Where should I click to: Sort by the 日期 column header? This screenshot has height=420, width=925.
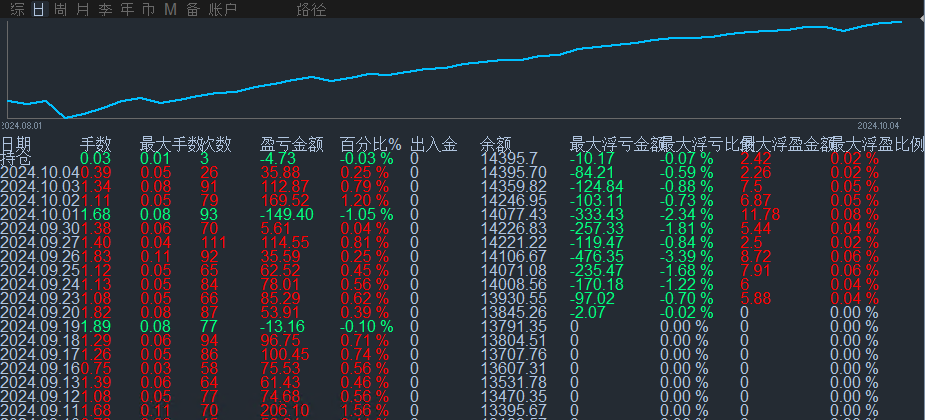pyautogui.click(x=16, y=145)
